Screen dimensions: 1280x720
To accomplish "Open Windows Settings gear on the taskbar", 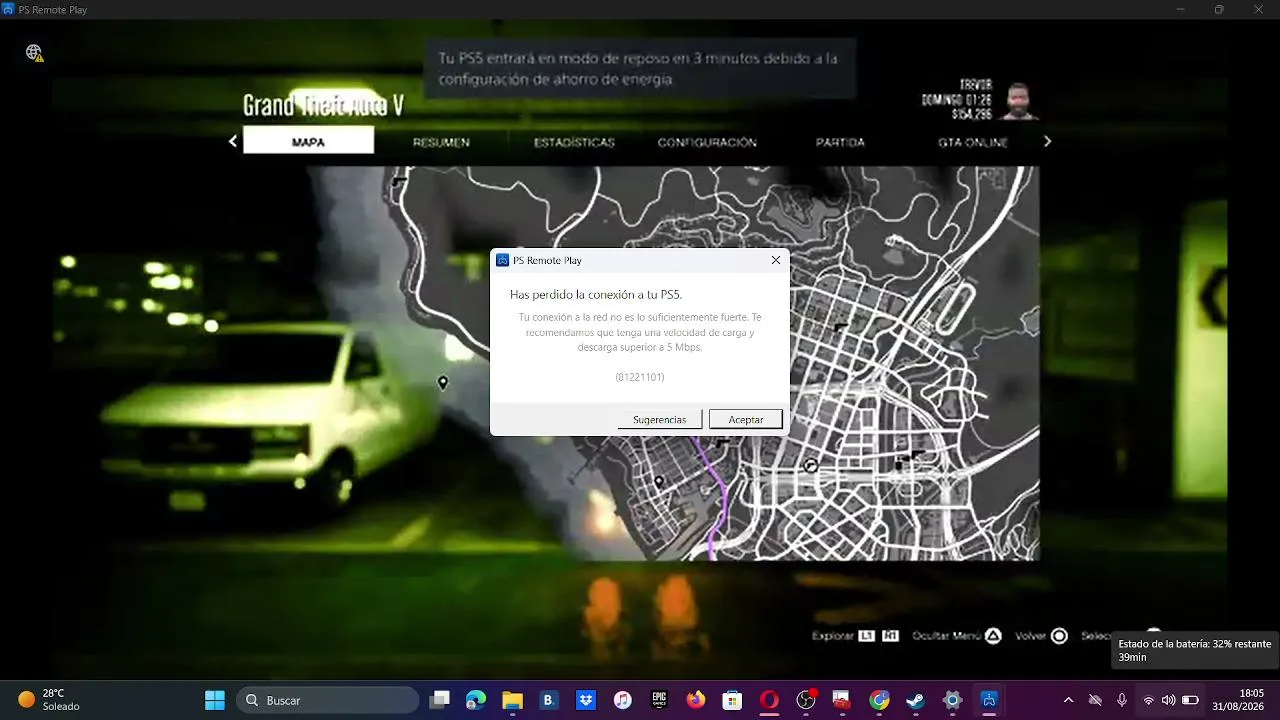I will (x=953, y=700).
